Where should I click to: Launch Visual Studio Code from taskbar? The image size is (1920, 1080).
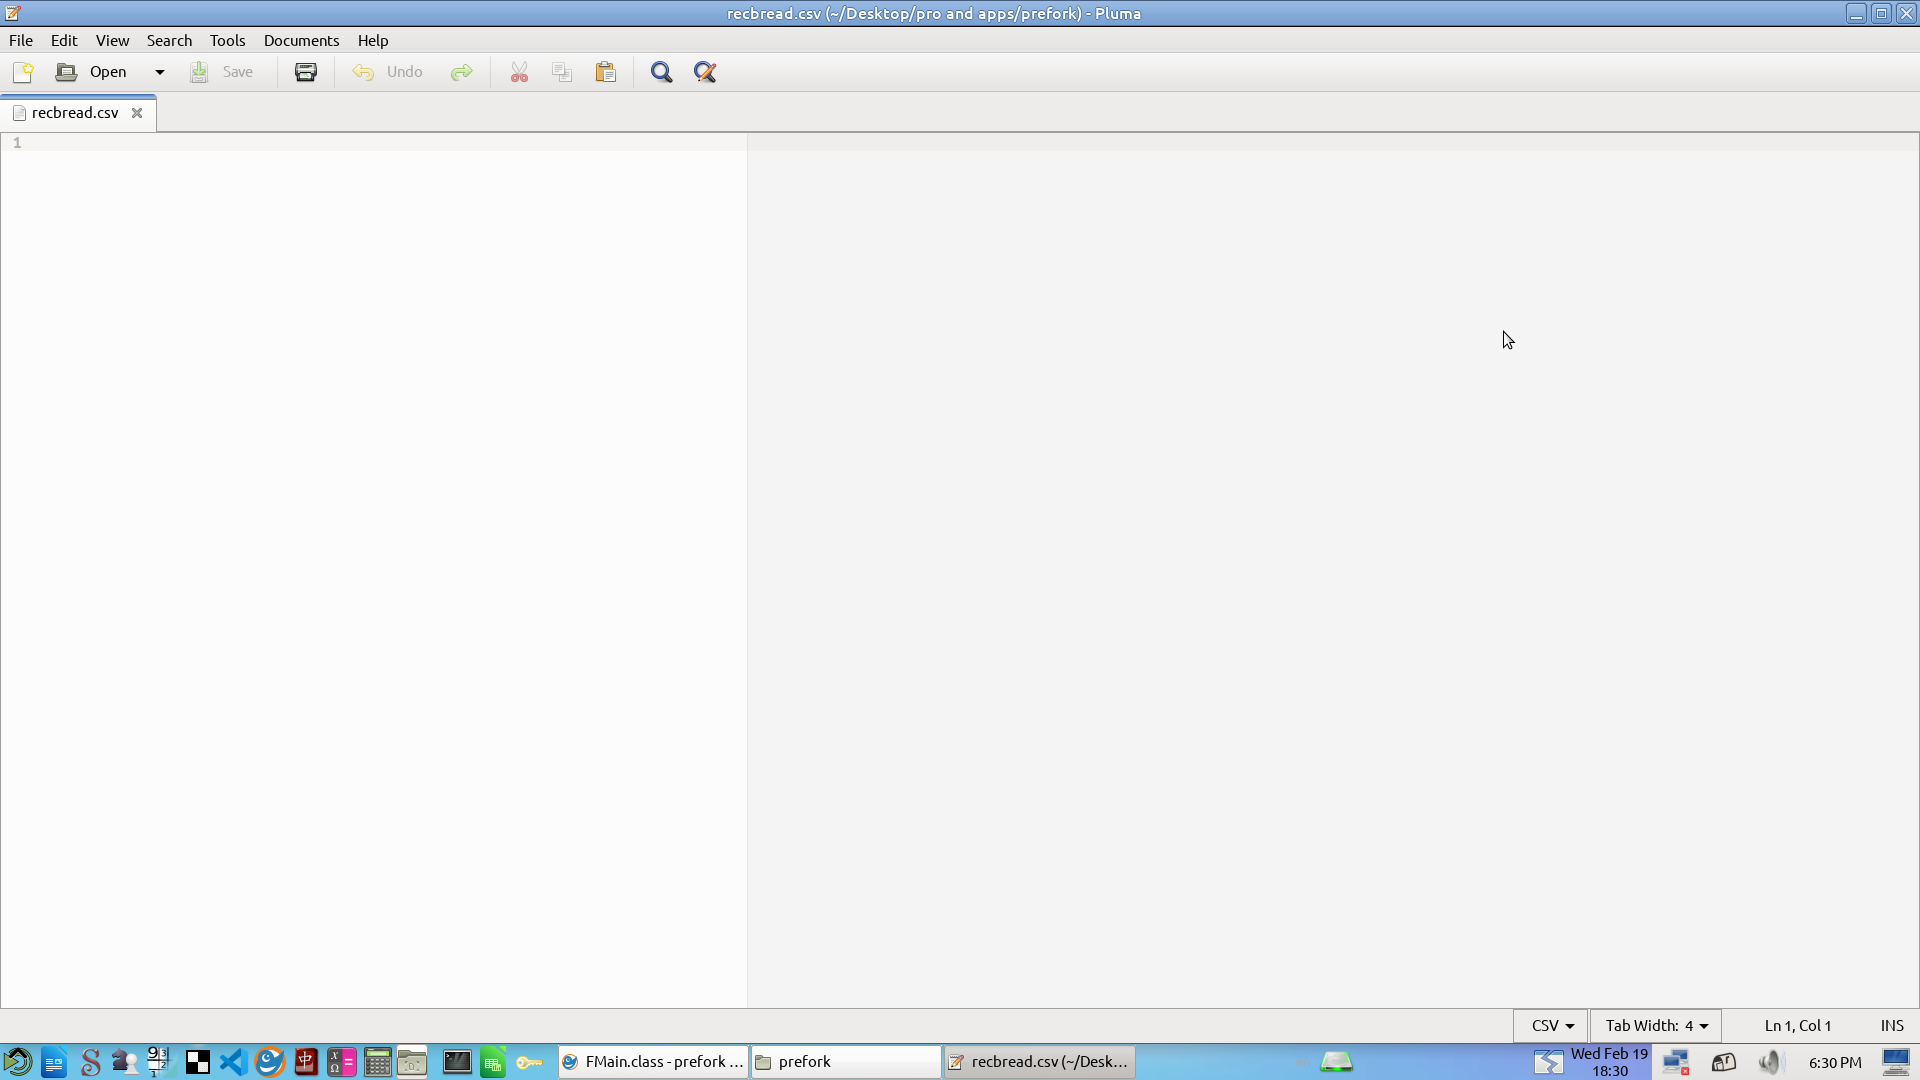coord(233,1062)
